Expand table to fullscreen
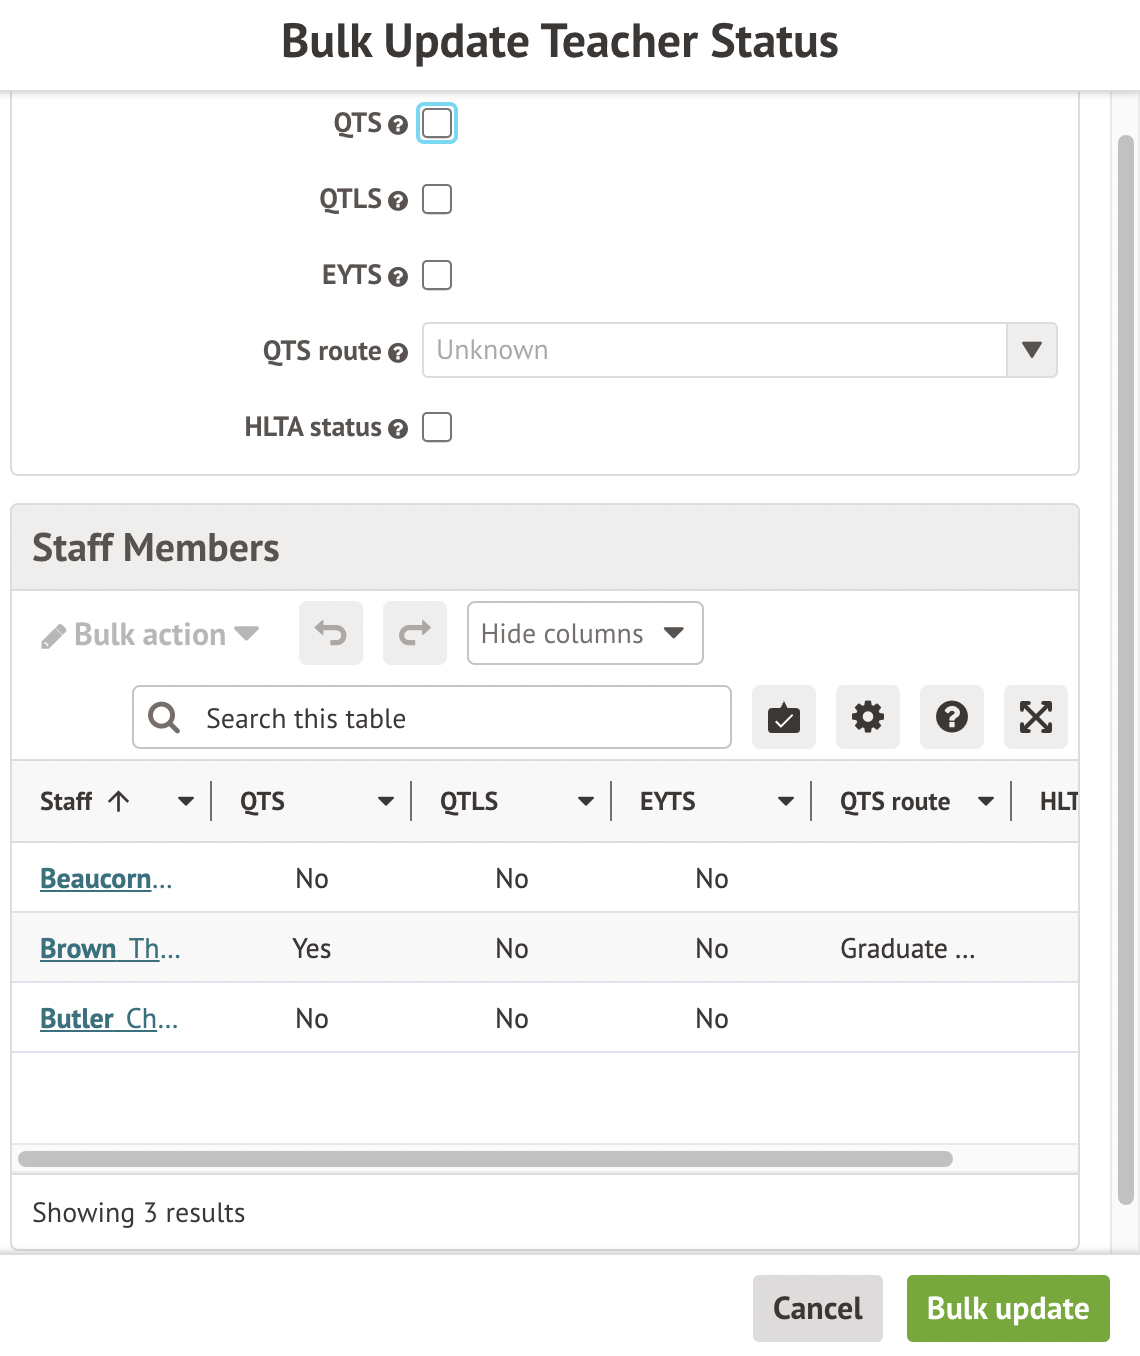1140x1356 pixels. [x=1036, y=717]
